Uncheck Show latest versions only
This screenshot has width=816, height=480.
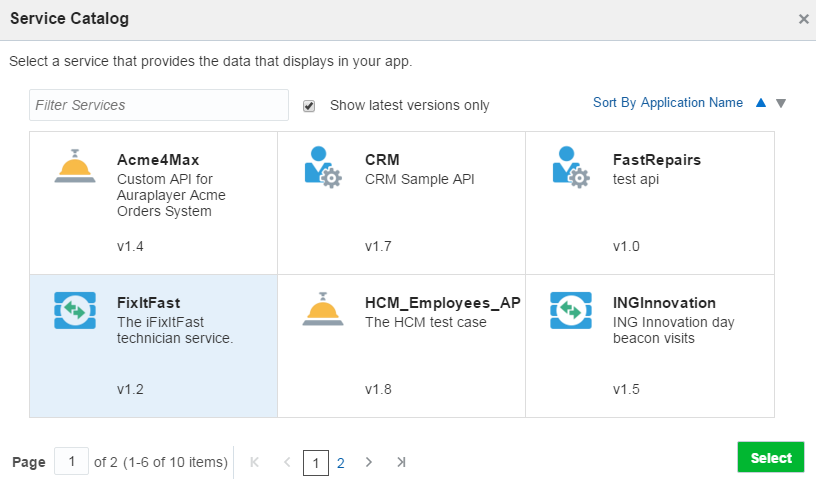coord(309,106)
